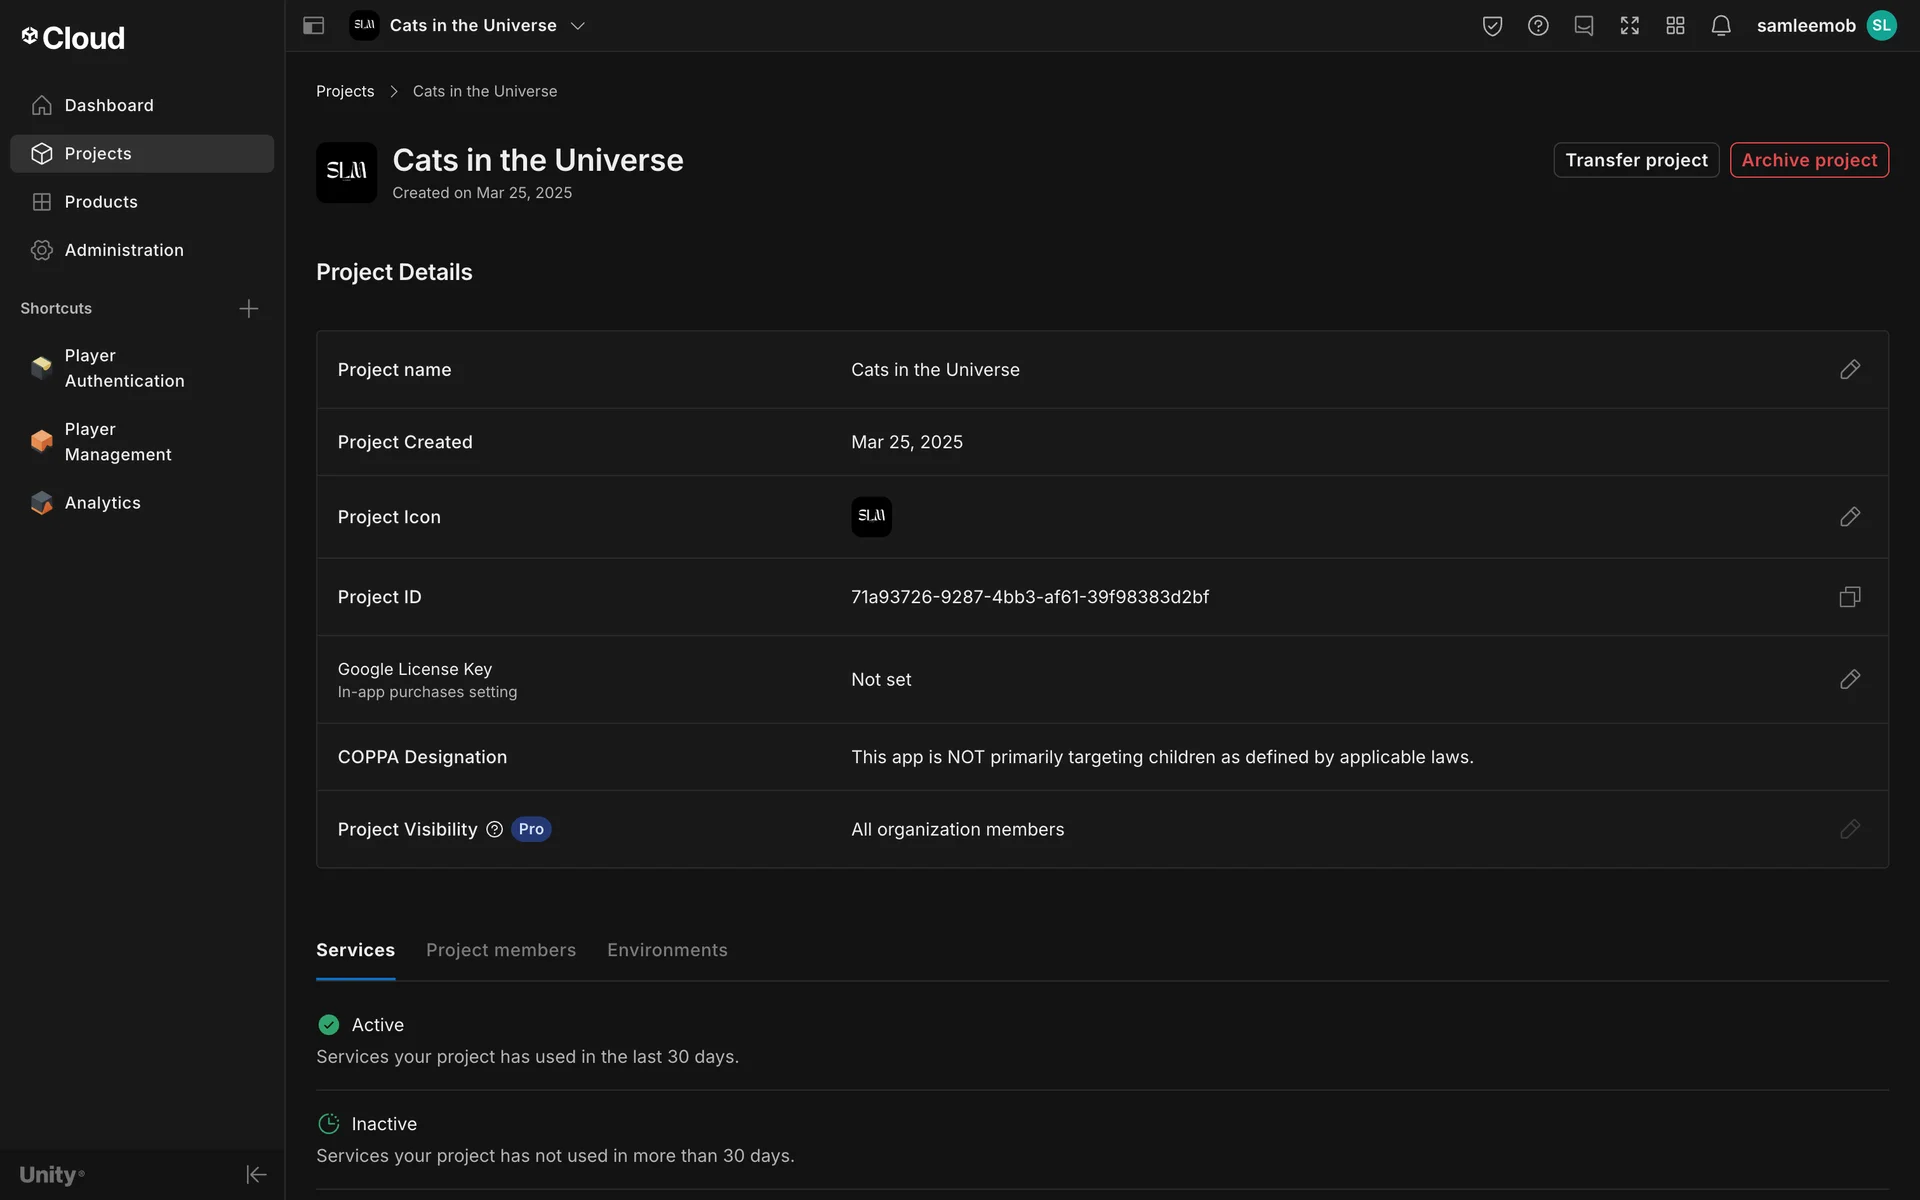Collapse the left sidebar using arrow icon
Viewport: 1920px width, 1200px height.
point(256,1174)
